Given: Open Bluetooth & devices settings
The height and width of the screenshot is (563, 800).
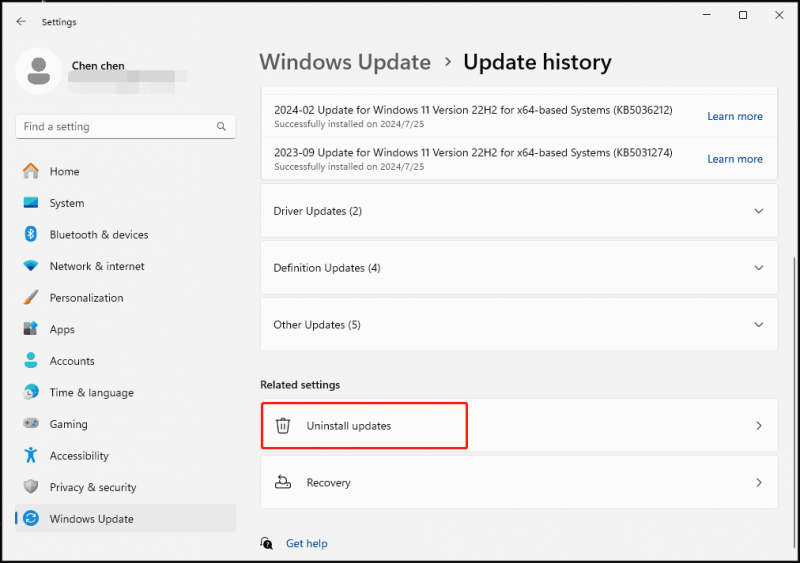Looking at the screenshot, I should [126, 234].
